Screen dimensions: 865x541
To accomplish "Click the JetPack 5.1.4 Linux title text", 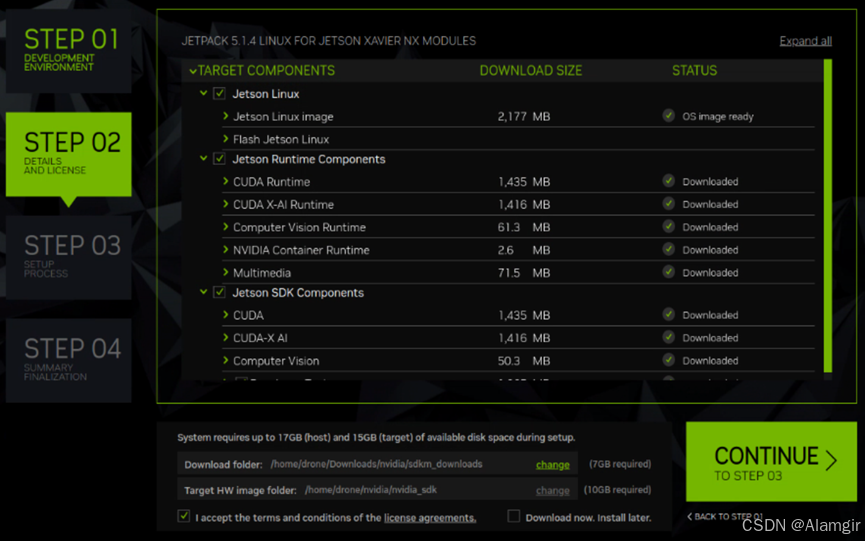I will click(329, 41).
